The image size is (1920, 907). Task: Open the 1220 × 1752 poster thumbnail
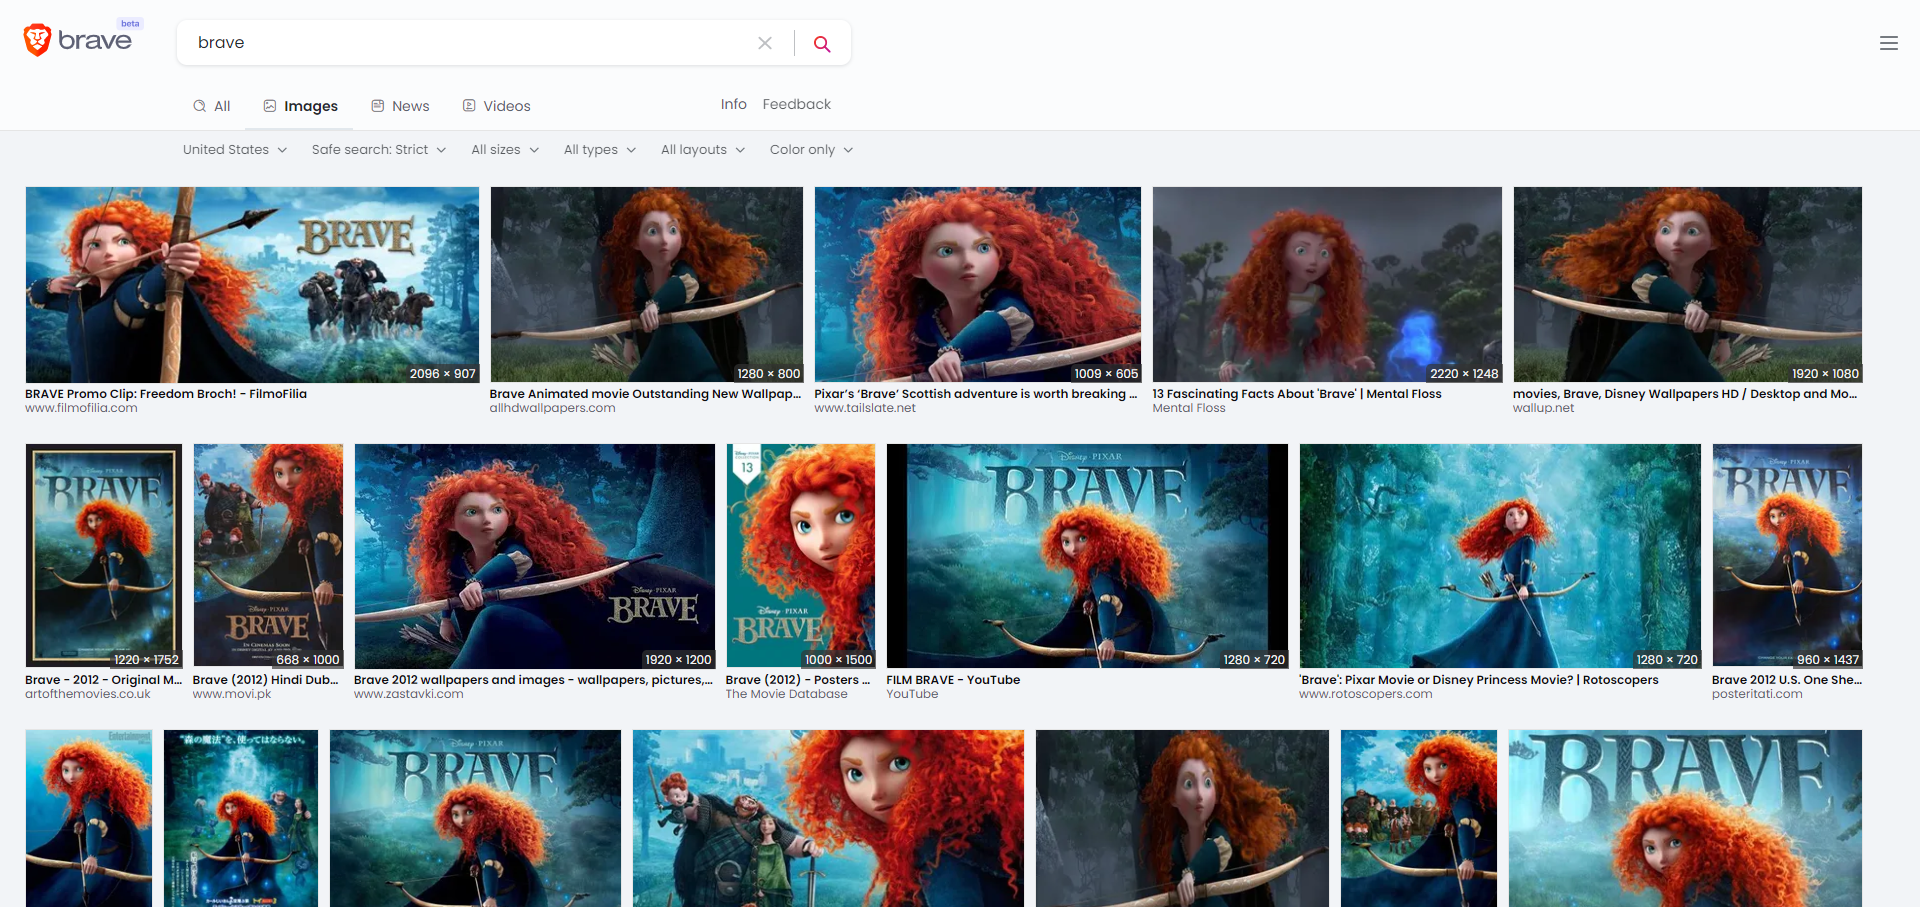[x=104, y=556]
